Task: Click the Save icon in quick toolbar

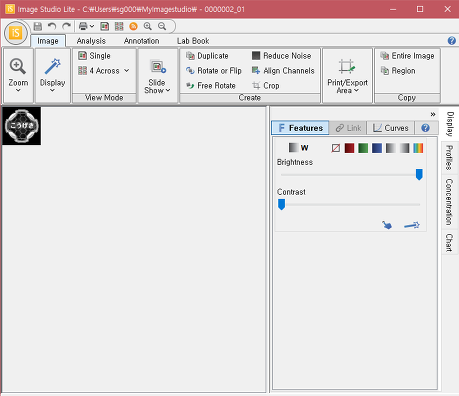Action: (38, 26)
